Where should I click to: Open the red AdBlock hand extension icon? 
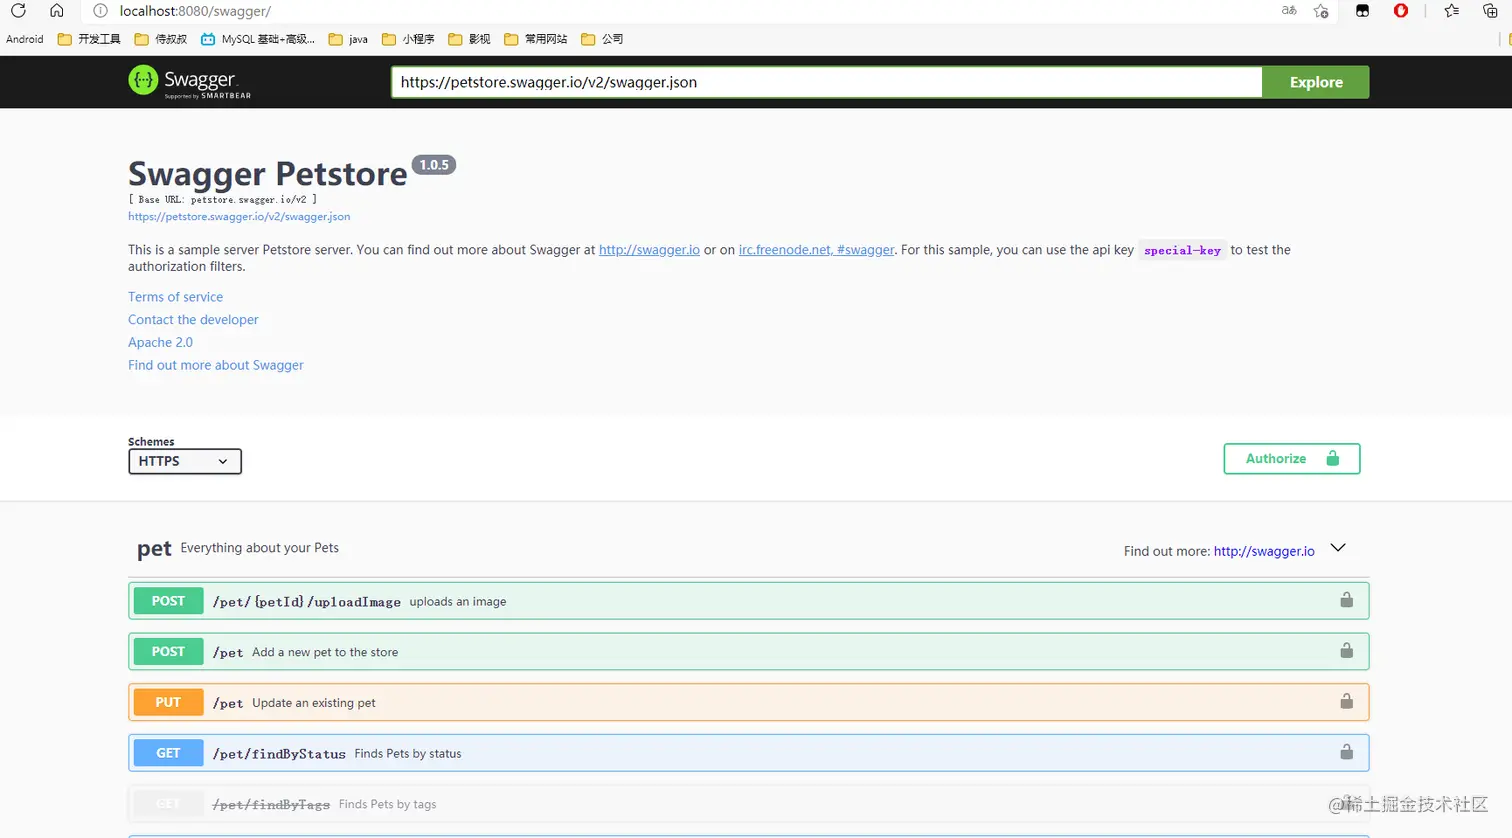(1401, 11)
